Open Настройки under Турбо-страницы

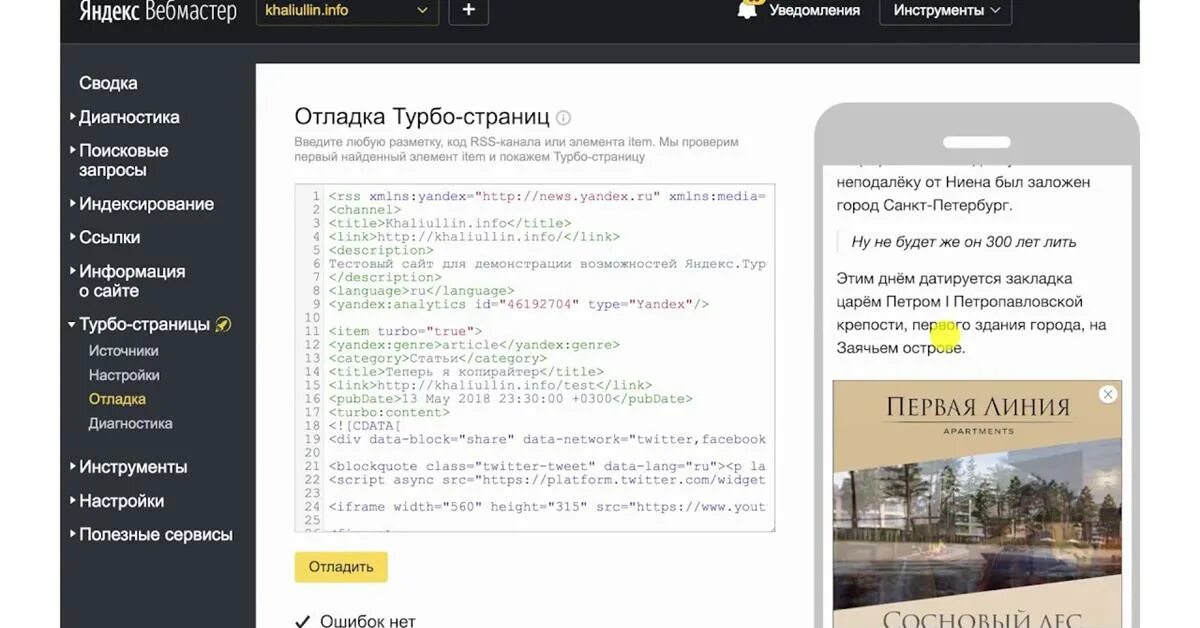click(124, 375)
